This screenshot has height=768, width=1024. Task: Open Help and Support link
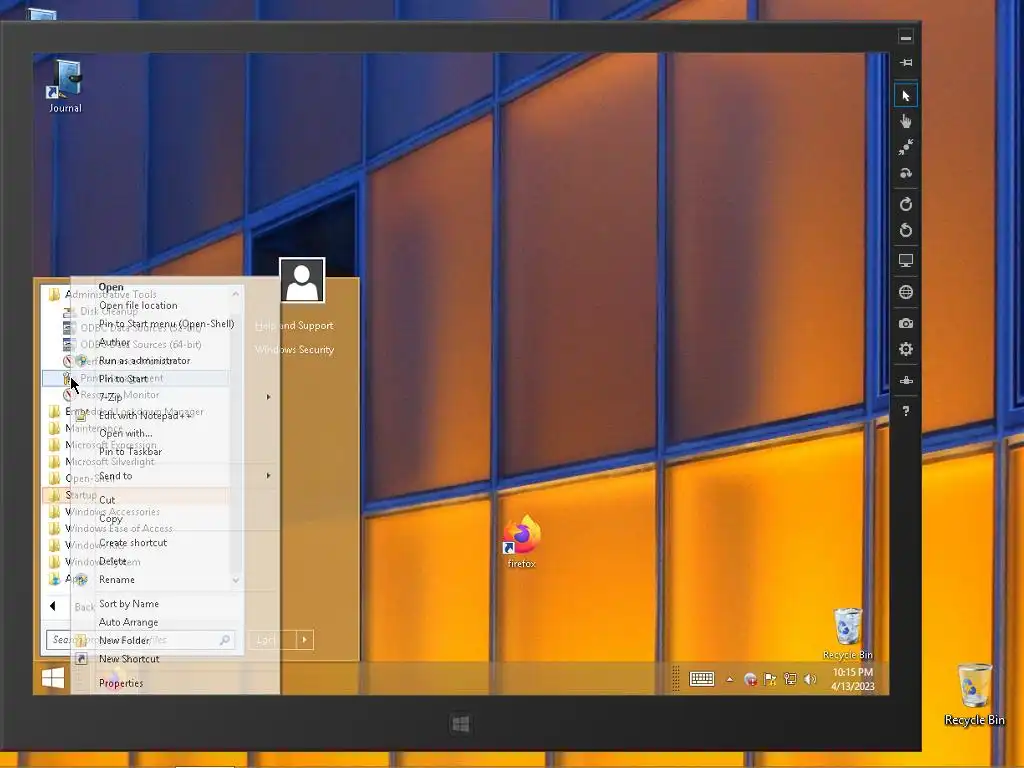click(294, 325)
